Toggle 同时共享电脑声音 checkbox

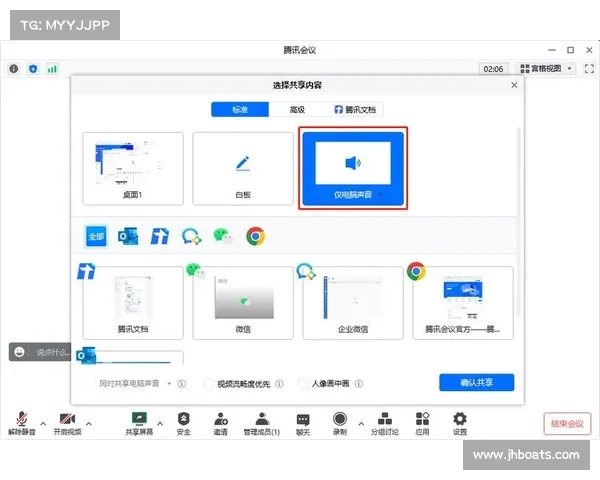[91, 383]
